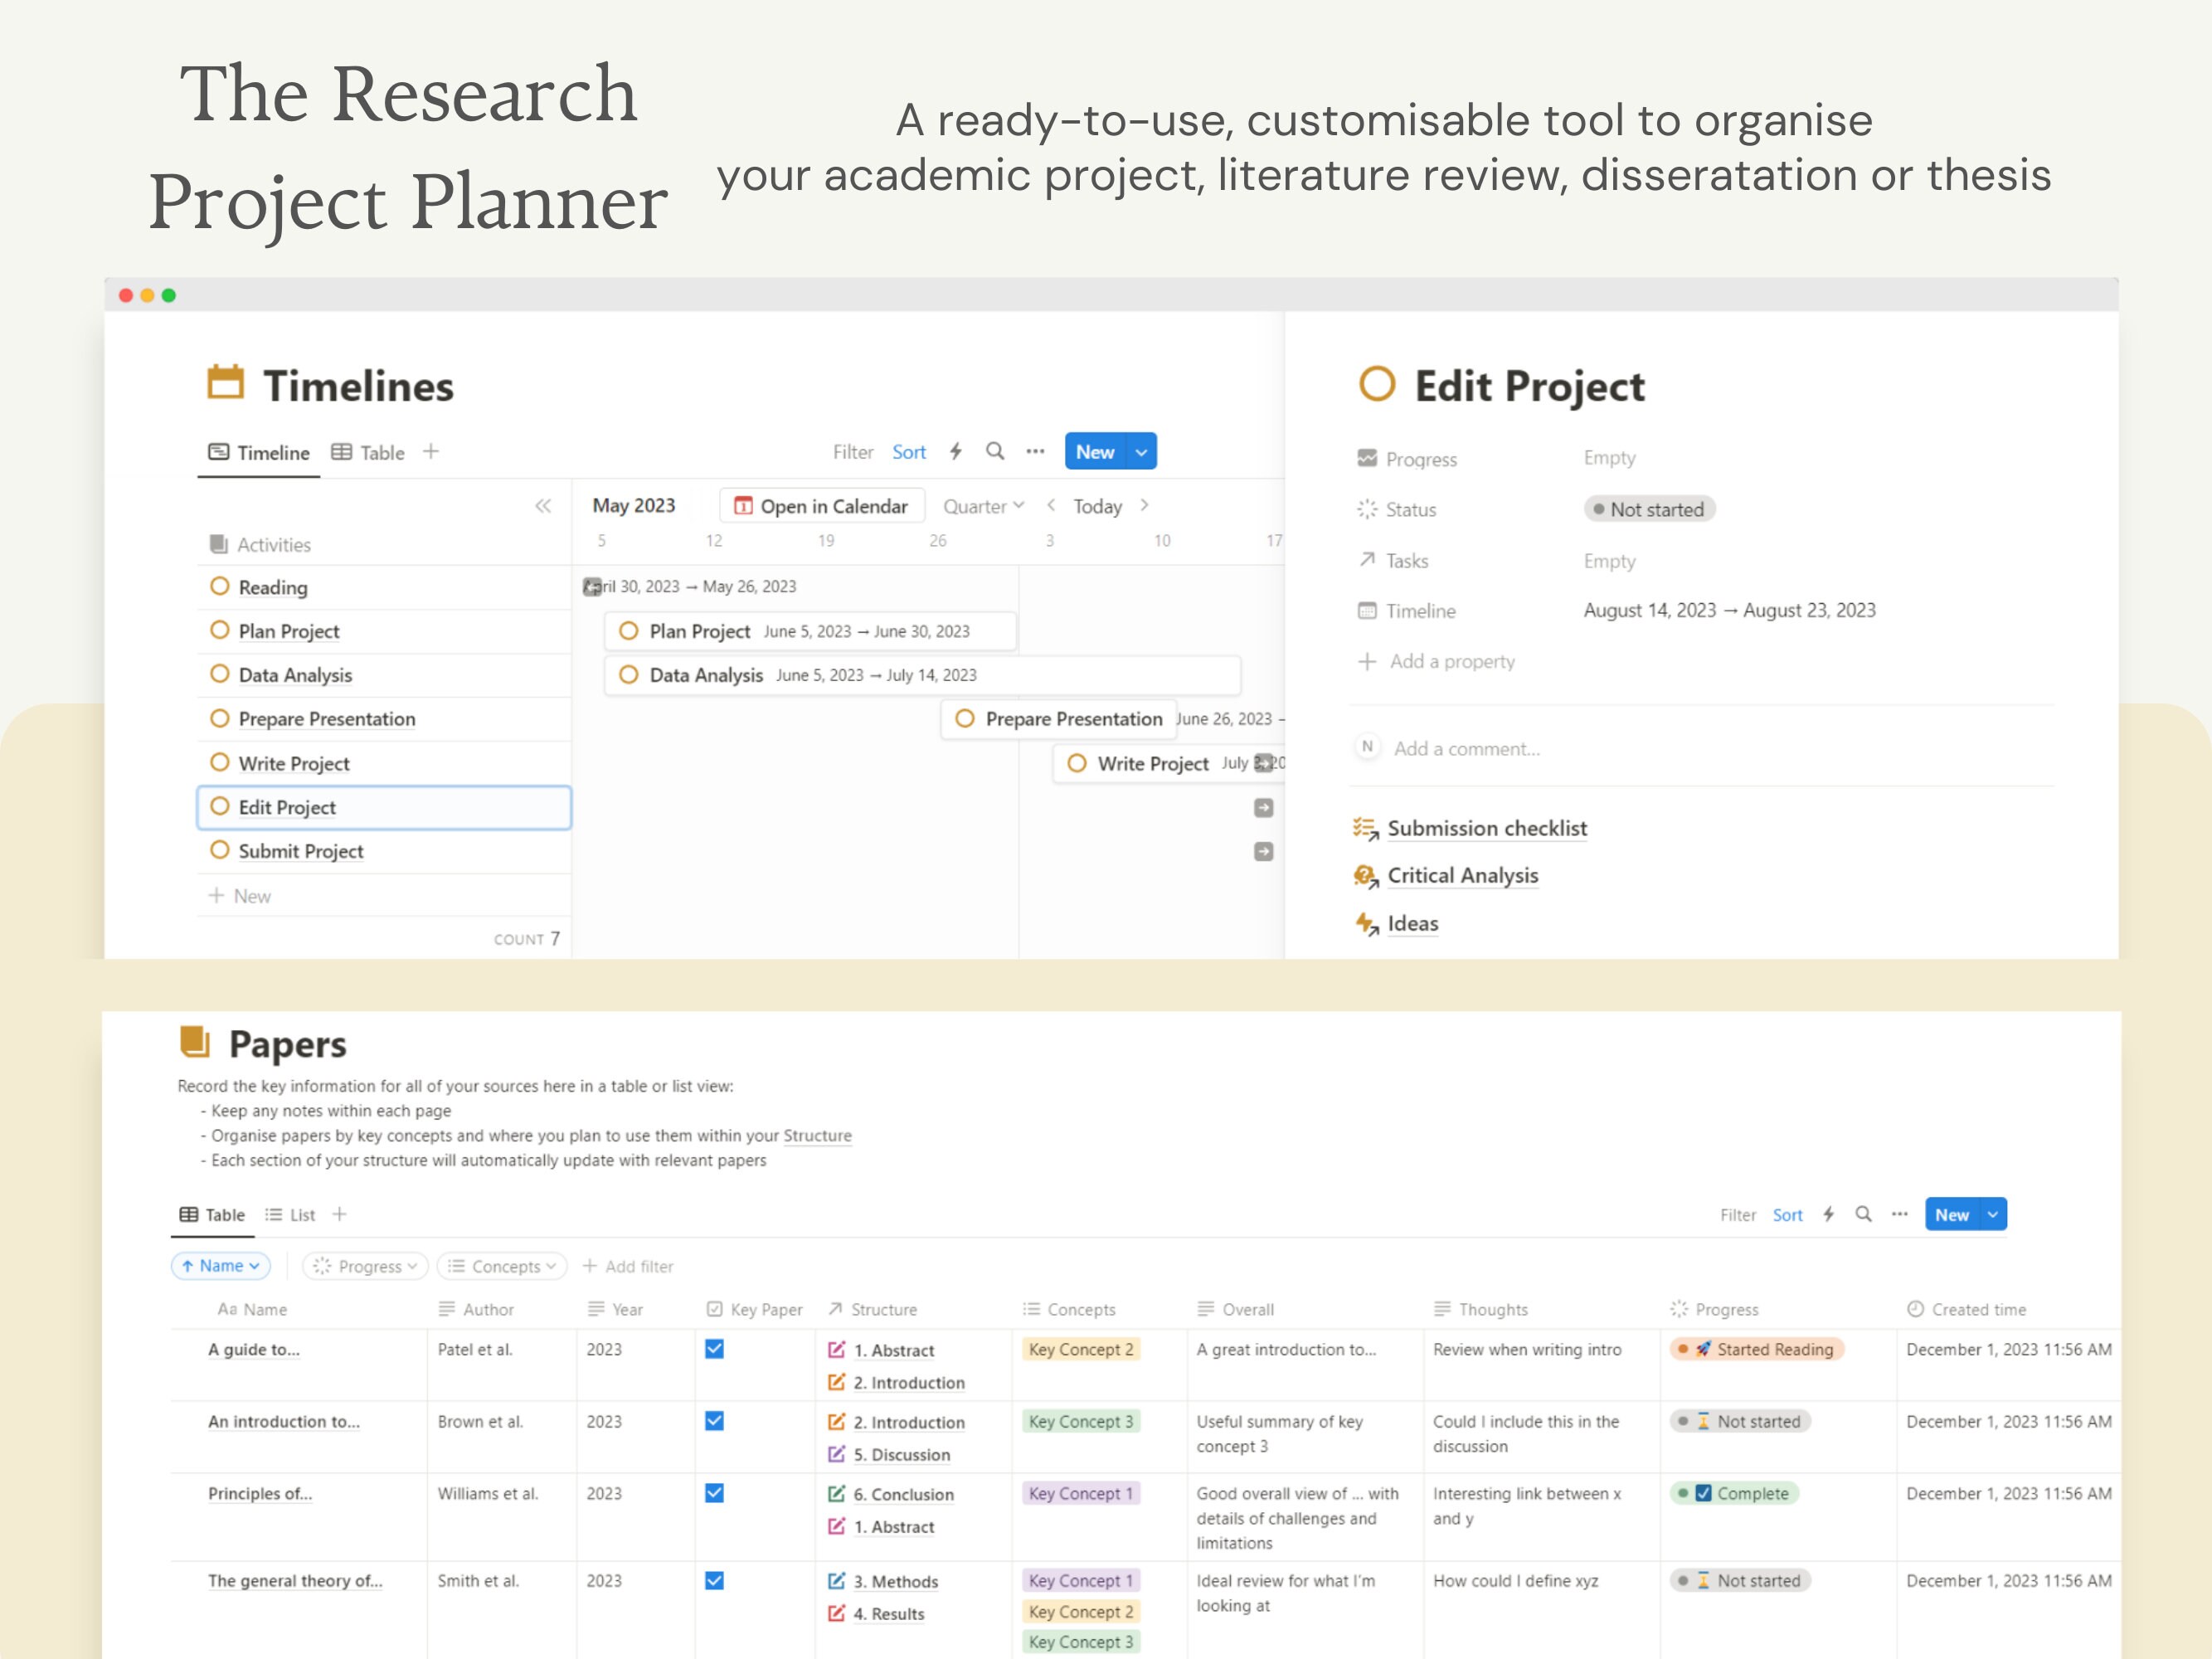Expand the New button dropdown in Timelines
Viewport: 2212px width, 1659px height.
[x=1141, y=452]
